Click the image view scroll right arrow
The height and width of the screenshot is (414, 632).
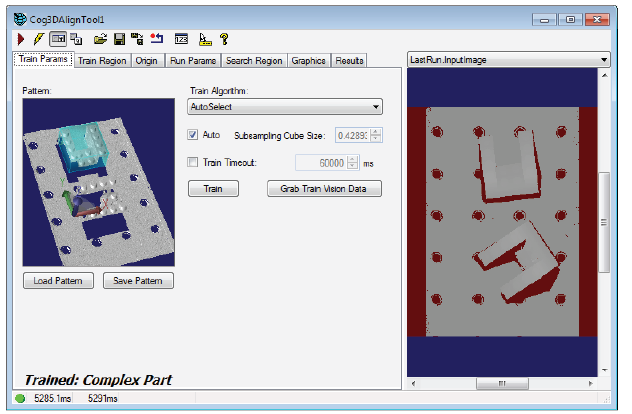[x=591, y=383]
